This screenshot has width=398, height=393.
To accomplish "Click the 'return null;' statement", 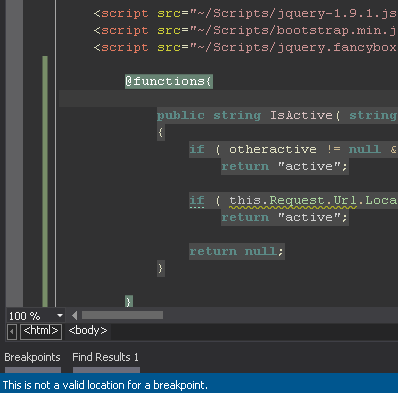I will [x=237, y=251].
